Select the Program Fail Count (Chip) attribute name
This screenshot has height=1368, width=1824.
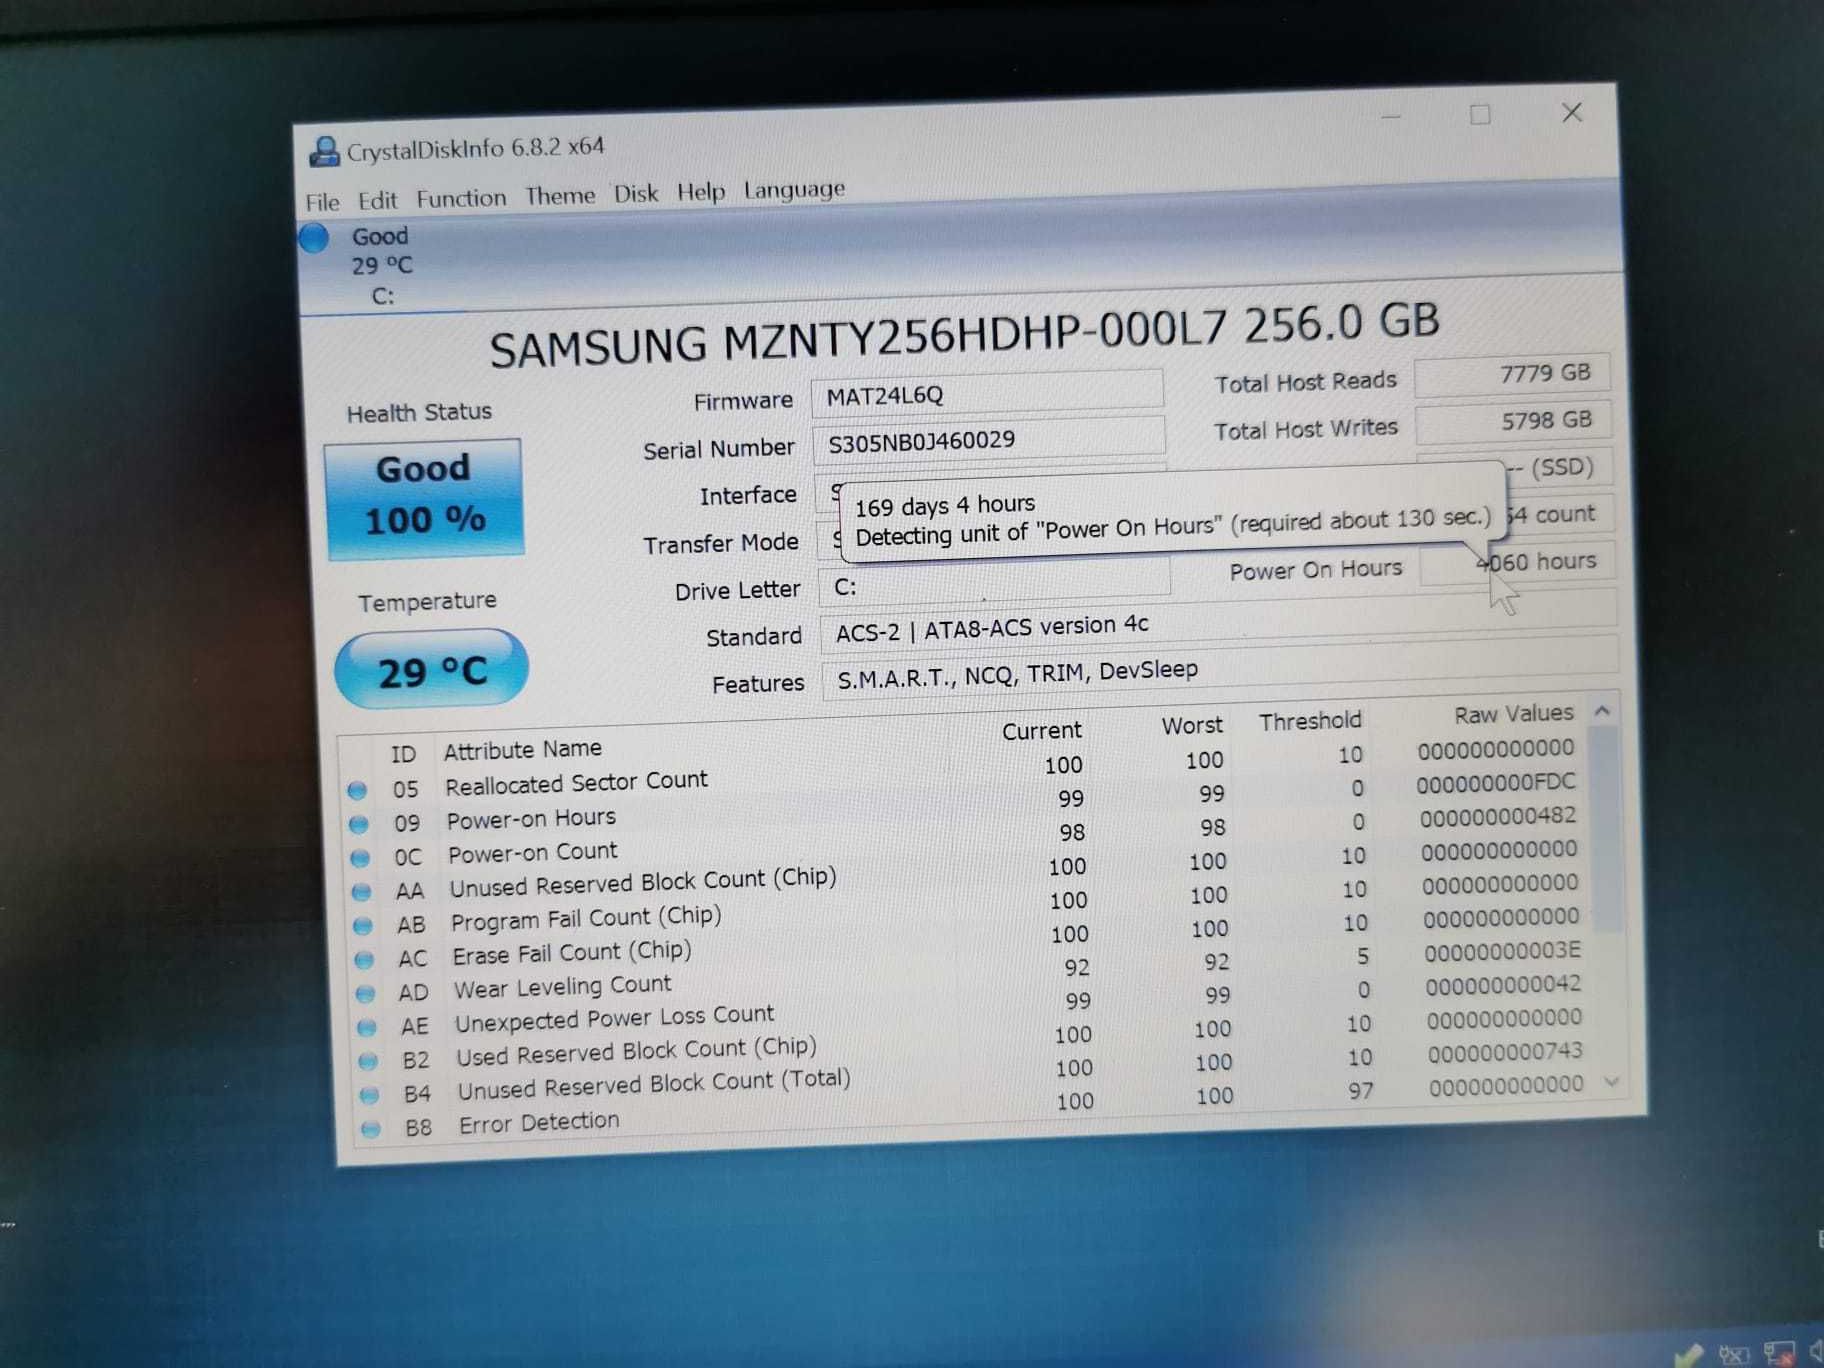click(x=586, y=919)
